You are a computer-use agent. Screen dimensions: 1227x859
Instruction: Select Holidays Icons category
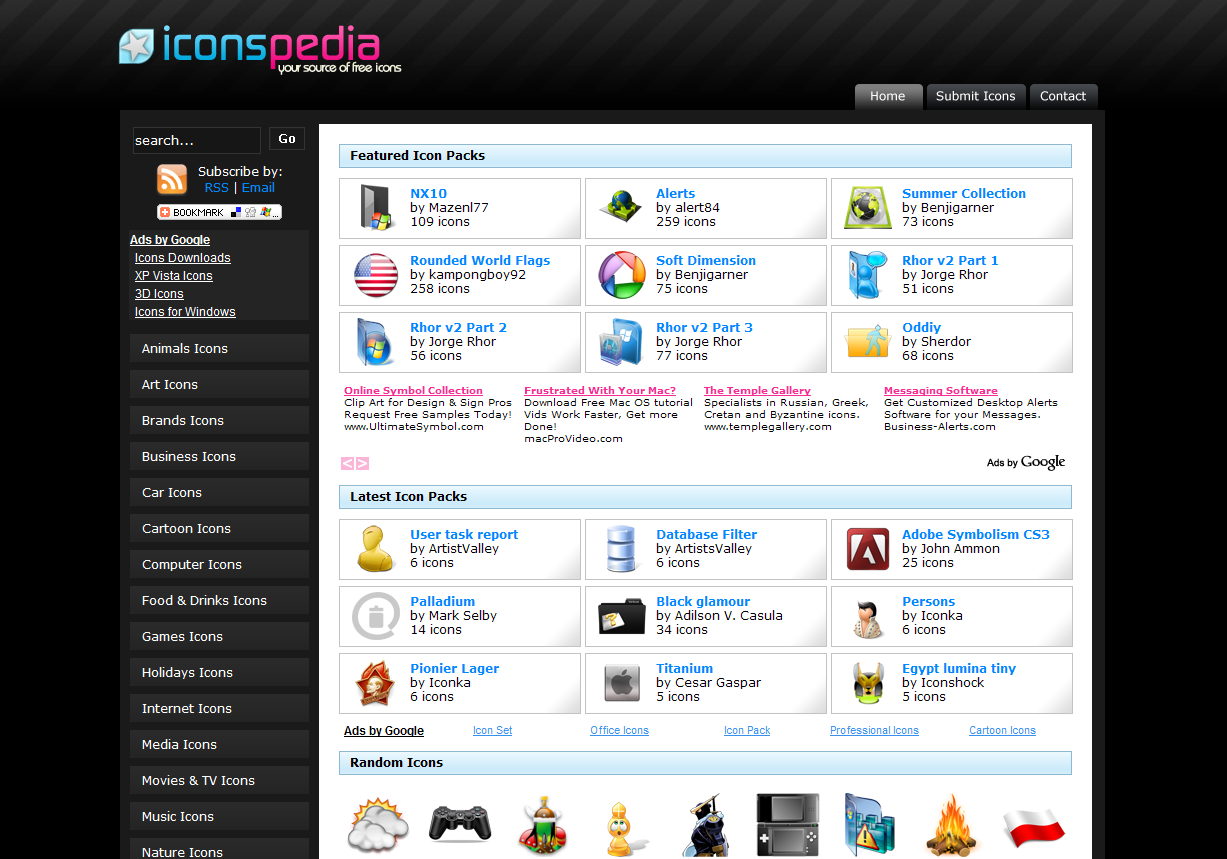click(x=219, y=672)
